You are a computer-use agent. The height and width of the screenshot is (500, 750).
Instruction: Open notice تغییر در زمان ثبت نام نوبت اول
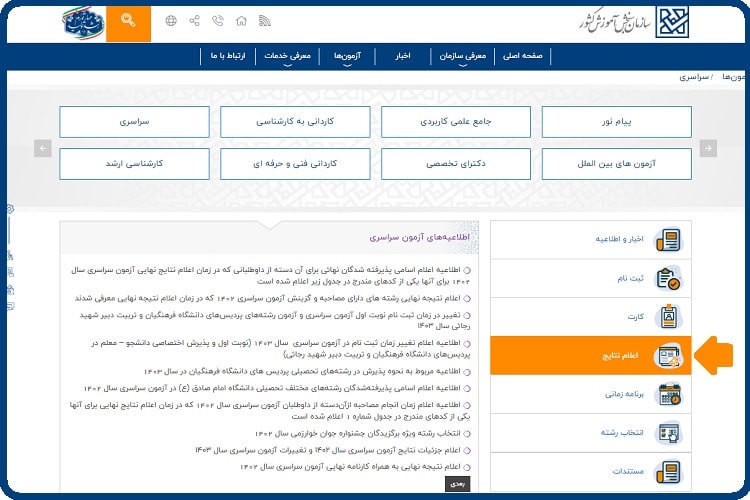275,321
